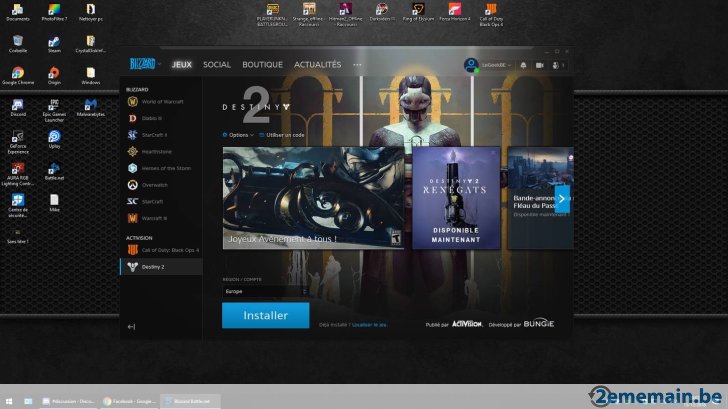Screen dimensions: 728x409
Task: Open the GeForce Experience shortcut
Action: pyautogui.click(x=18, y=142)
